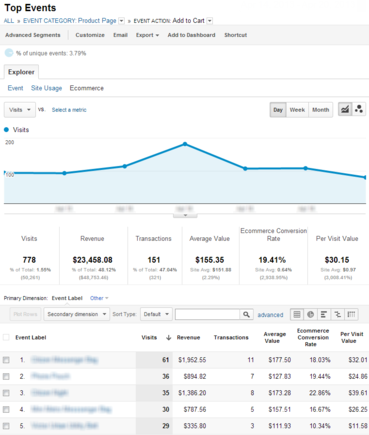Screen dimensions: 369x435
Task: Click the 19.41% Ecommerce Conversion Rate total
Action: [272, 260]
